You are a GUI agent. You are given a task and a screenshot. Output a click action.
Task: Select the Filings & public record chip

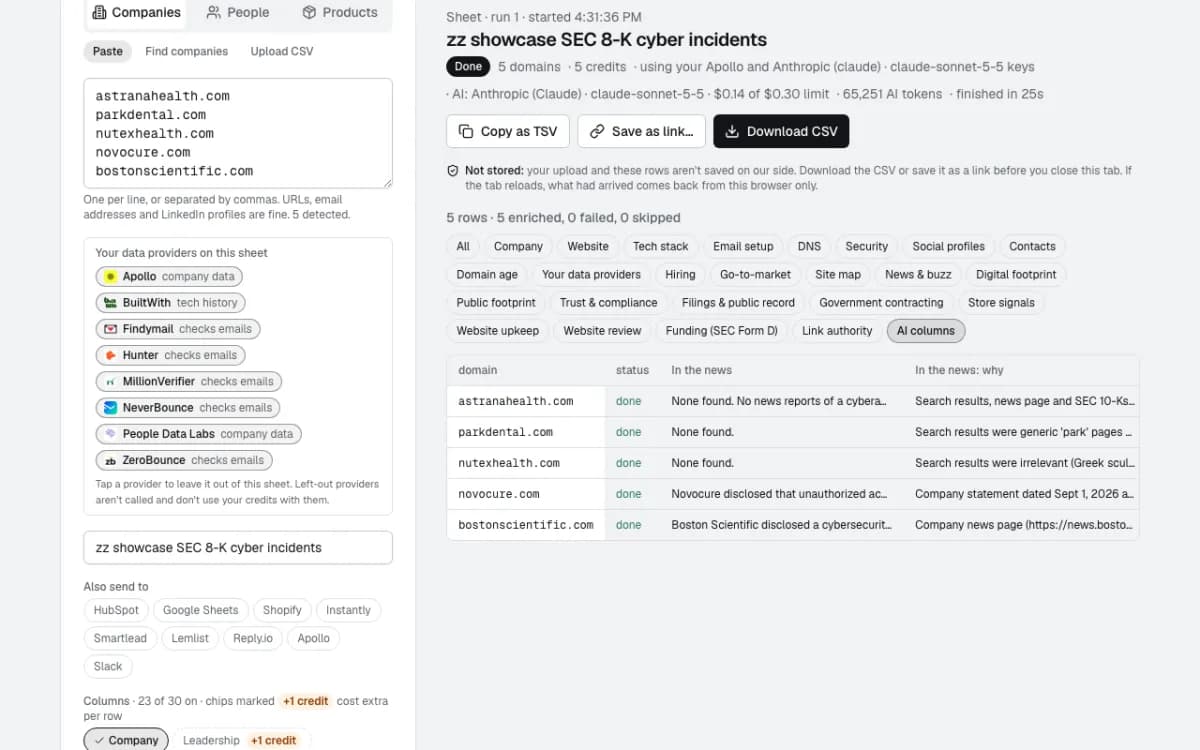(x=738, y=303)
